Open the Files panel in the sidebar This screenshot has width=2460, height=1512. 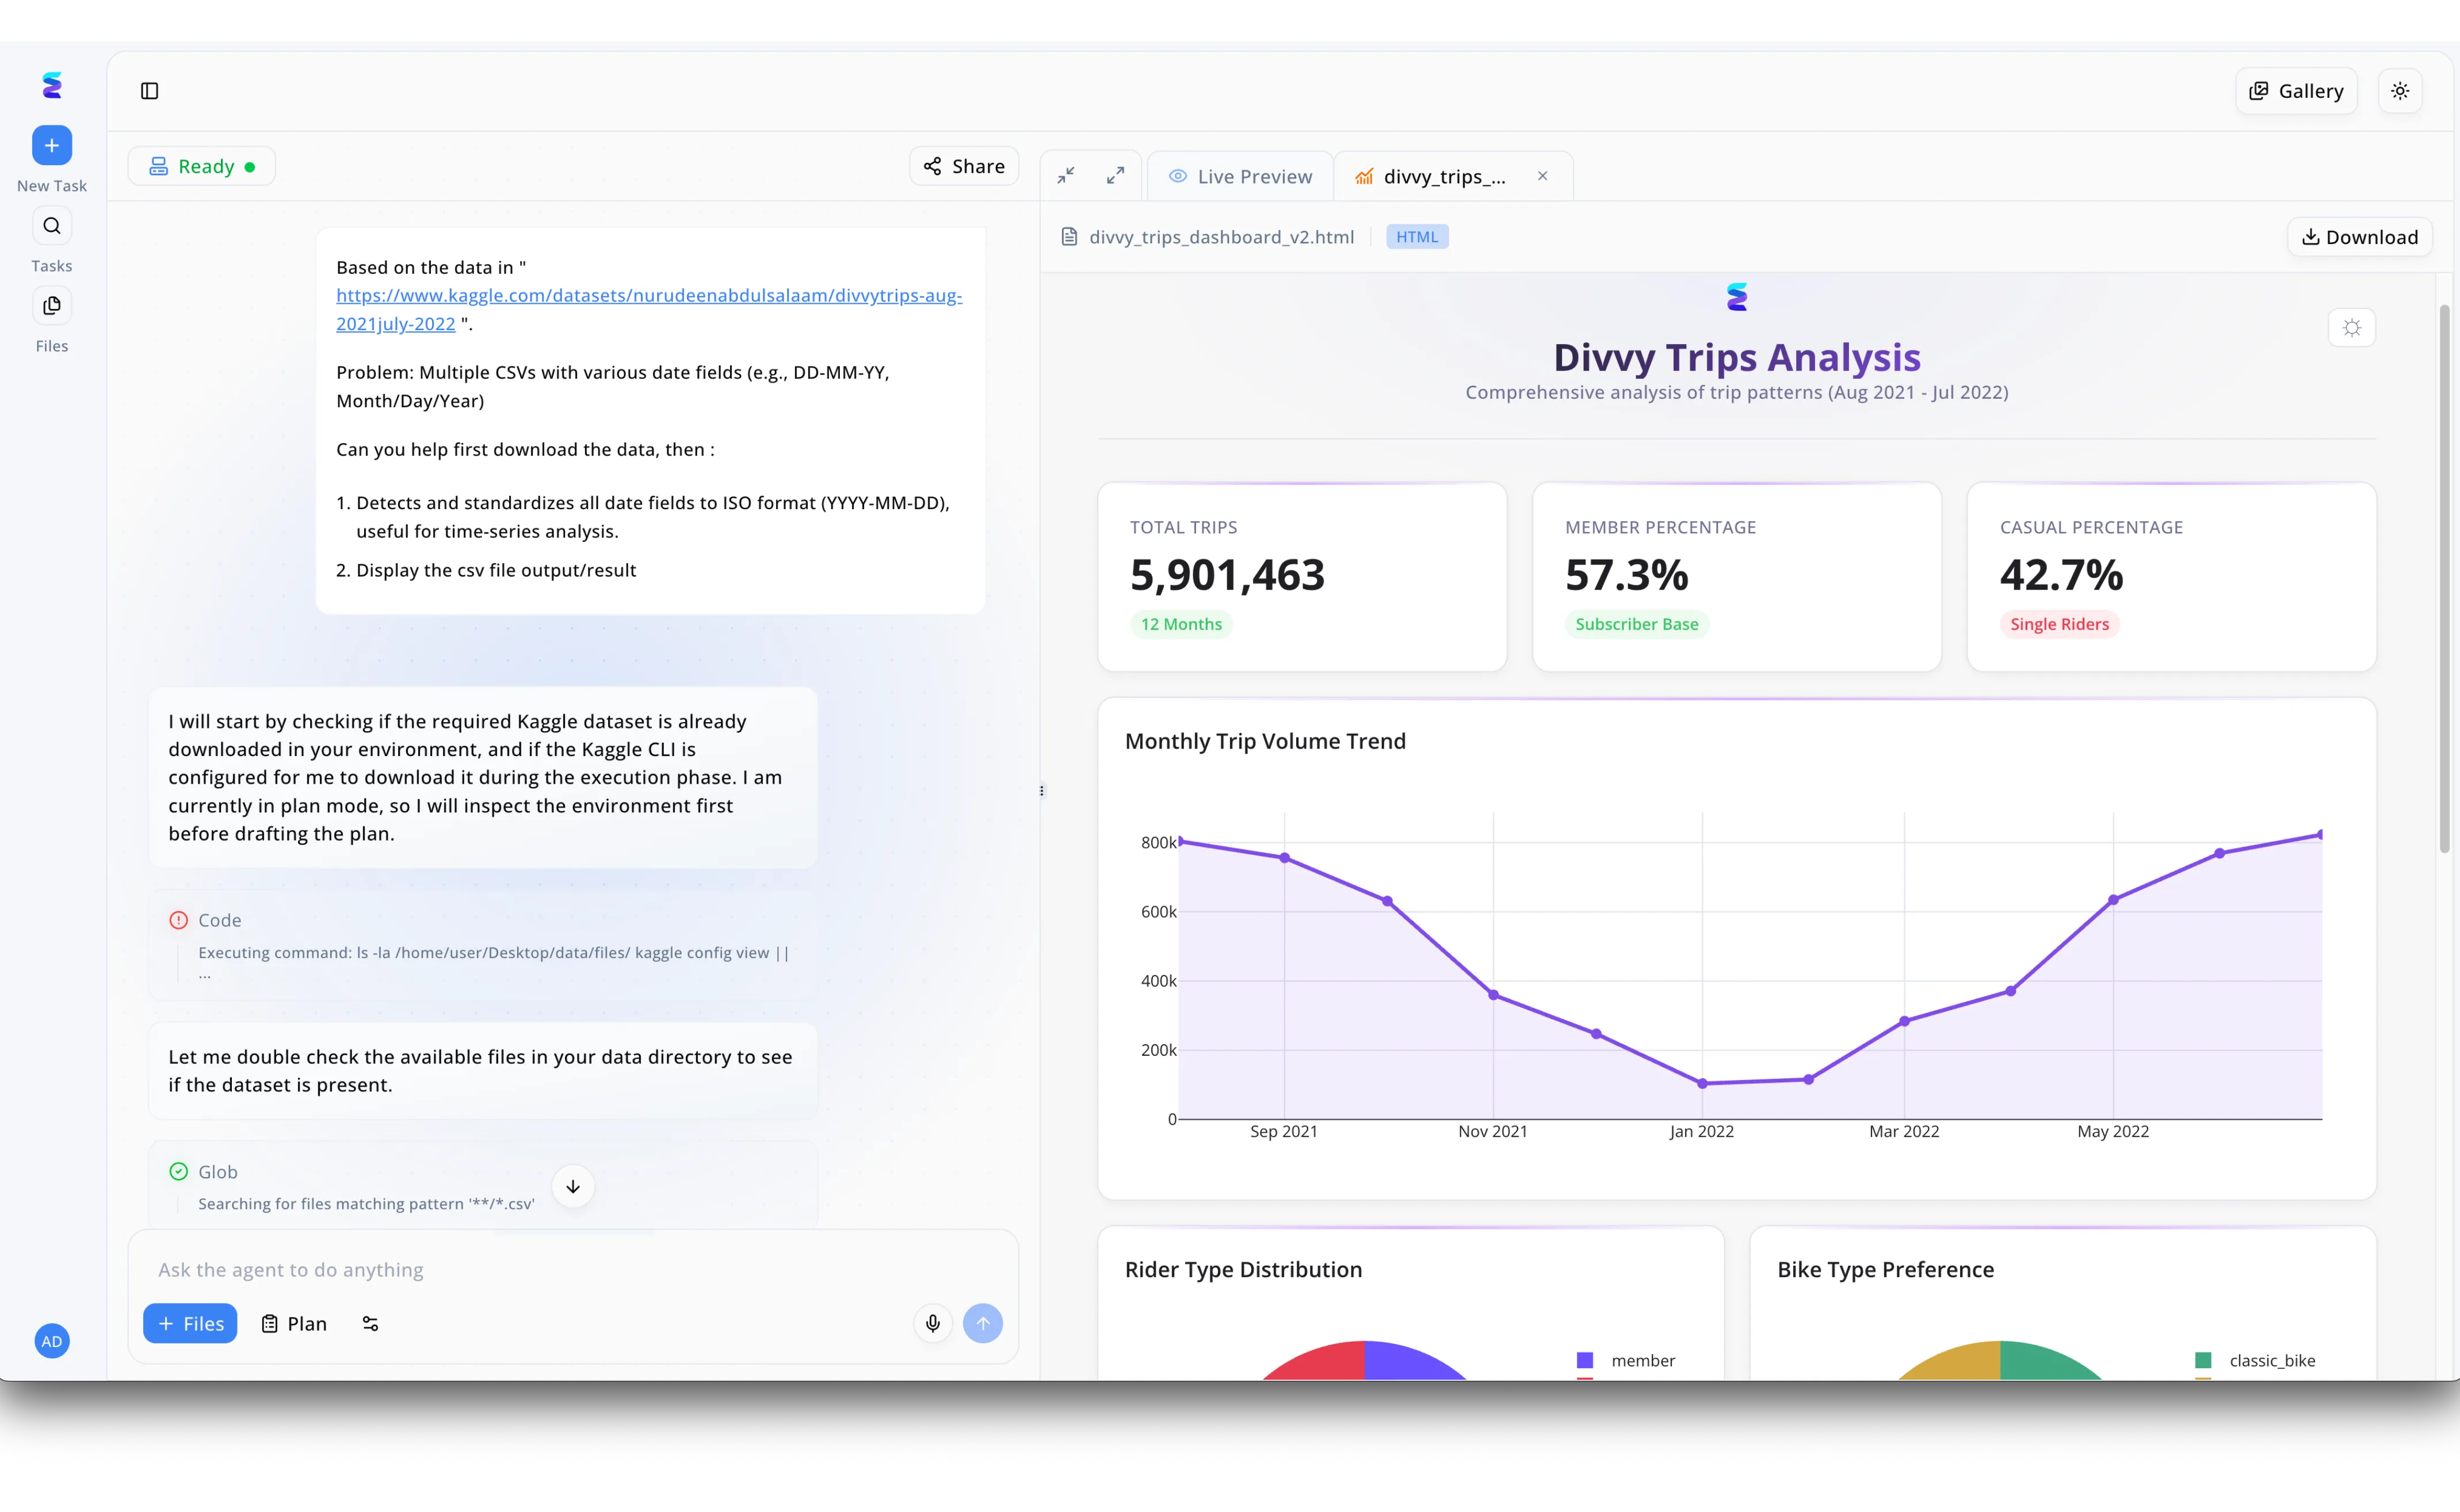tap(51, 305)
